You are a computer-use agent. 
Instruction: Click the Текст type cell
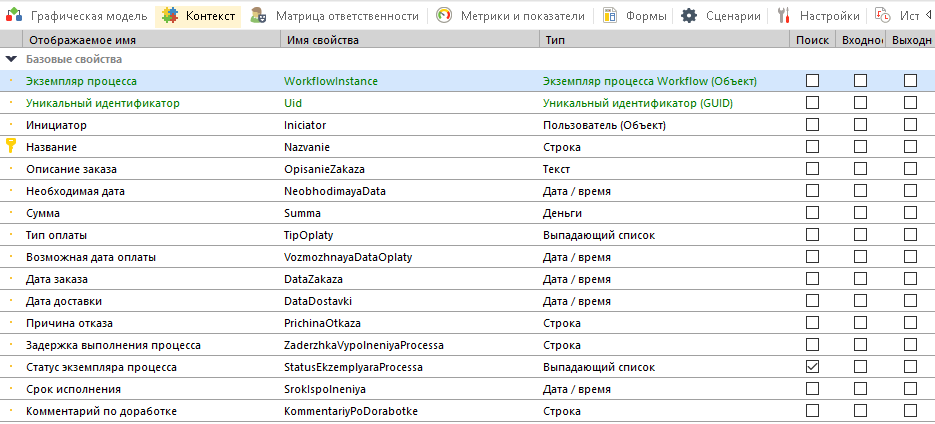(x=556, y=169)
